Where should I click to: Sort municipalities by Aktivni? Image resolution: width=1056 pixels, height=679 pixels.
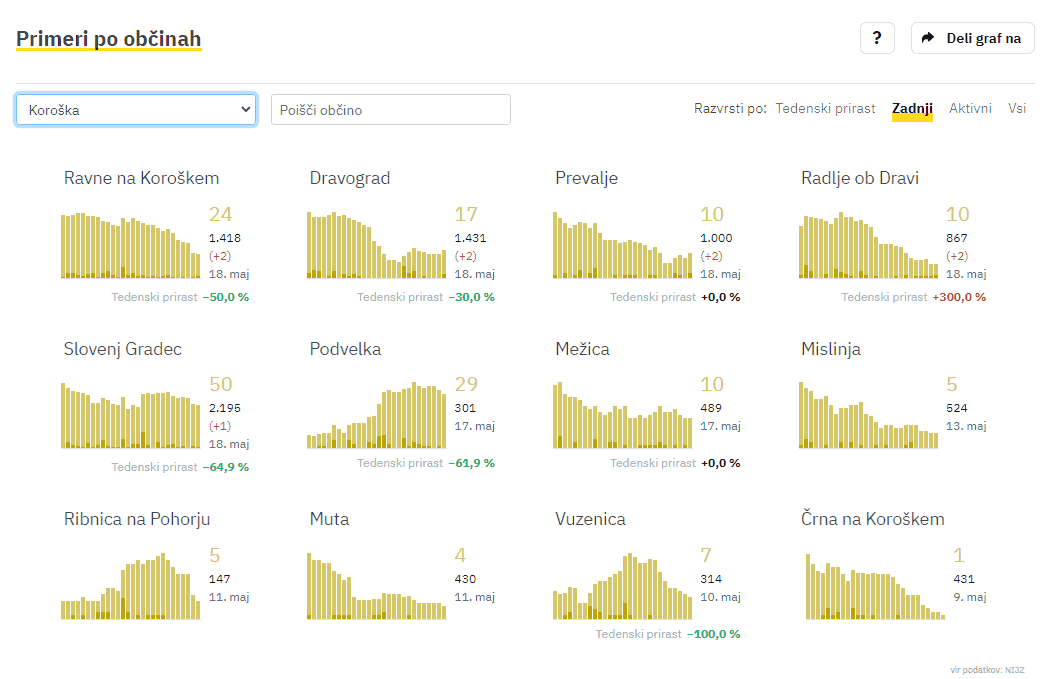(970, 108)
